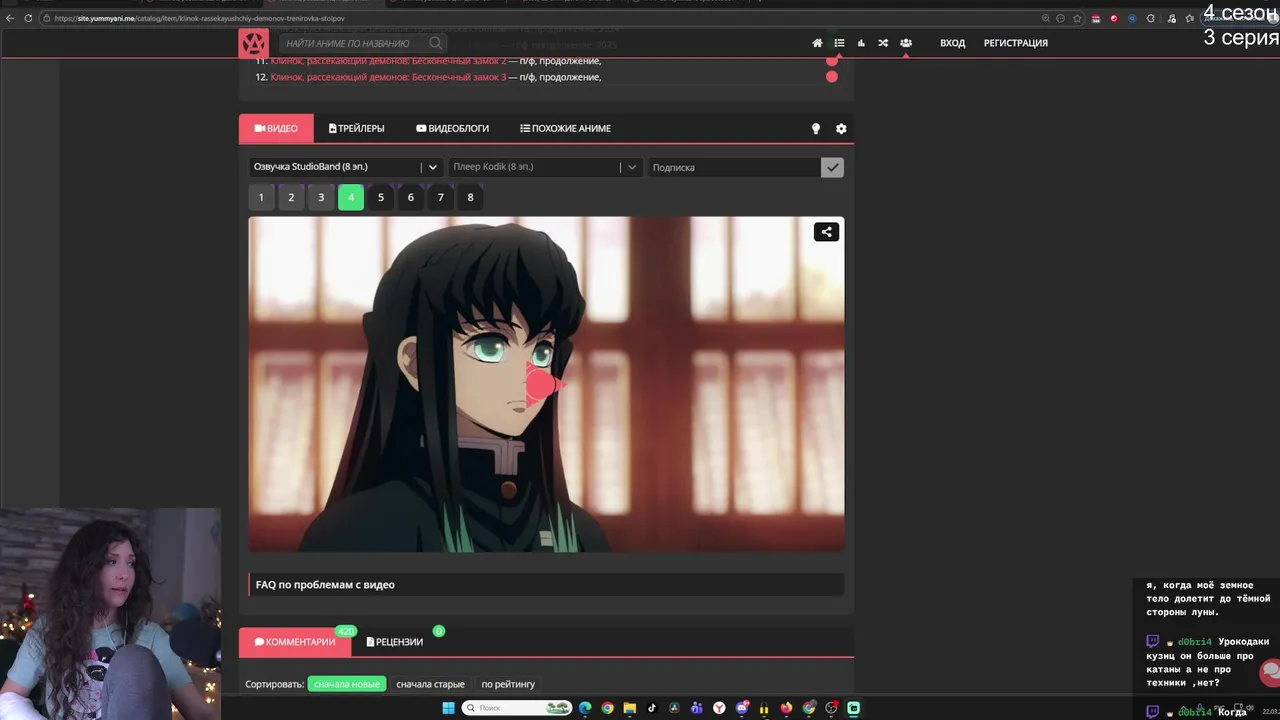The height and width of the screenshot is (720, 1280).
Task: Switch to the ВИДЕОБЛОГИ tab
Action: 453,128
